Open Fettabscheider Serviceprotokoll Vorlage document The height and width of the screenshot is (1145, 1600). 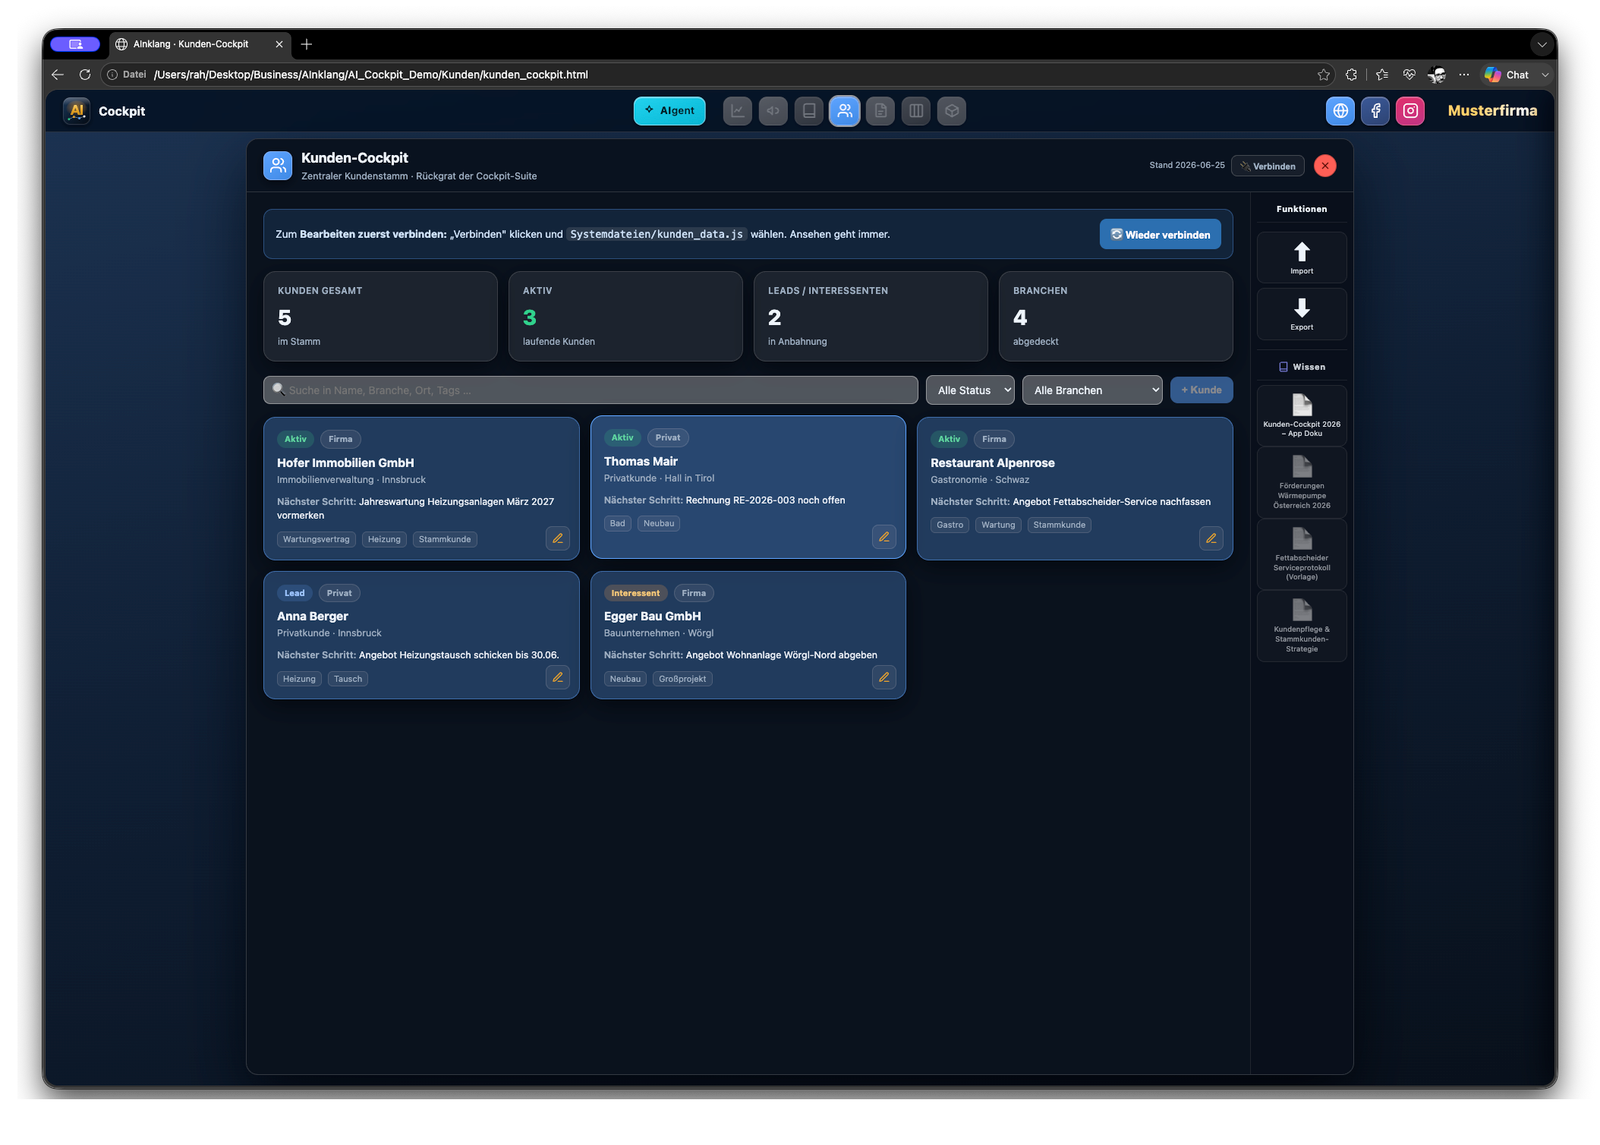(x=1302, y=554)
